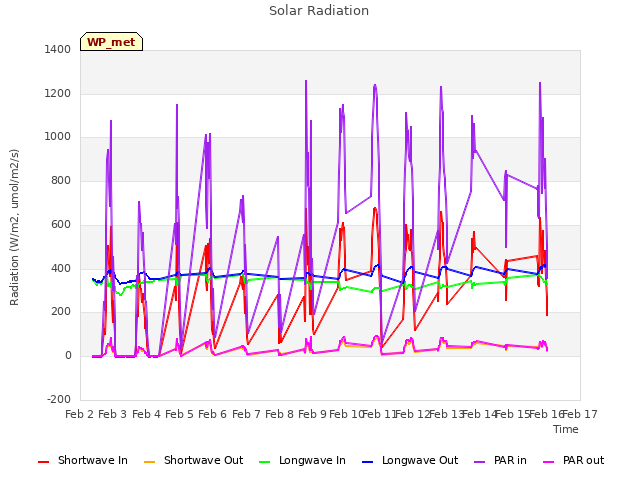Screen dimensions: 640x480
Task: Click the 1400 y-axis tick label
Action: coord(58,50)
